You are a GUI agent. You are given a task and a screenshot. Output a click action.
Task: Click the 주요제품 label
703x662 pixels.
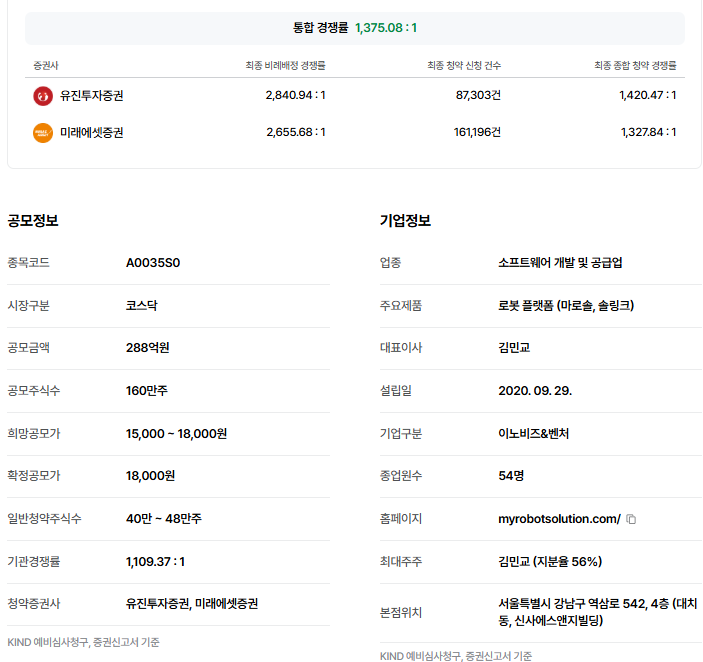[401, 306]
